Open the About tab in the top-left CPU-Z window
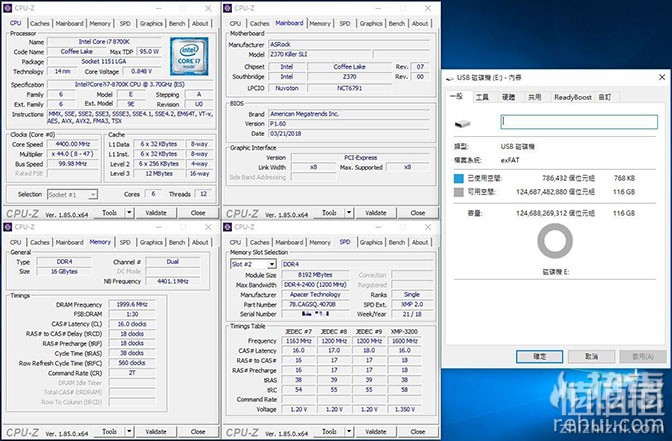 click(200, 24)
